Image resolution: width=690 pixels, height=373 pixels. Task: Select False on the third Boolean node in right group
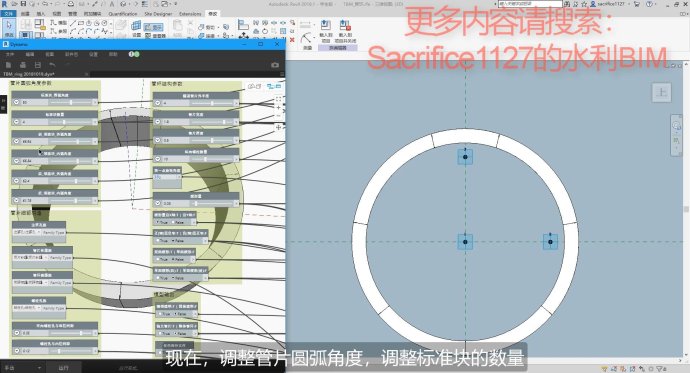[178, 260]
